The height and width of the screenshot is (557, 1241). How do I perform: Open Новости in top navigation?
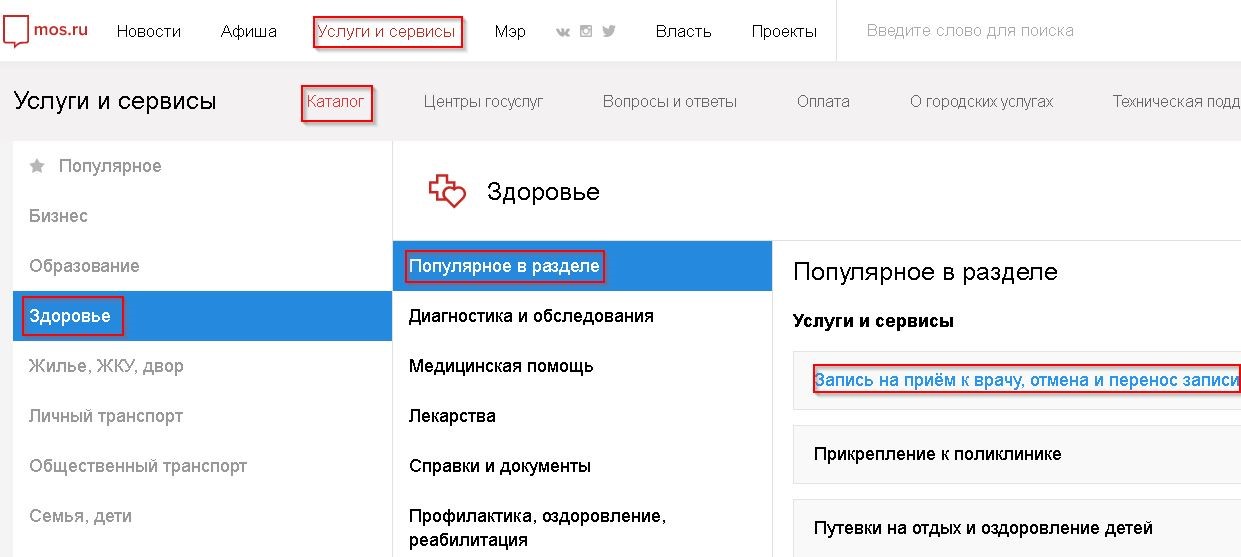point(149,31)
